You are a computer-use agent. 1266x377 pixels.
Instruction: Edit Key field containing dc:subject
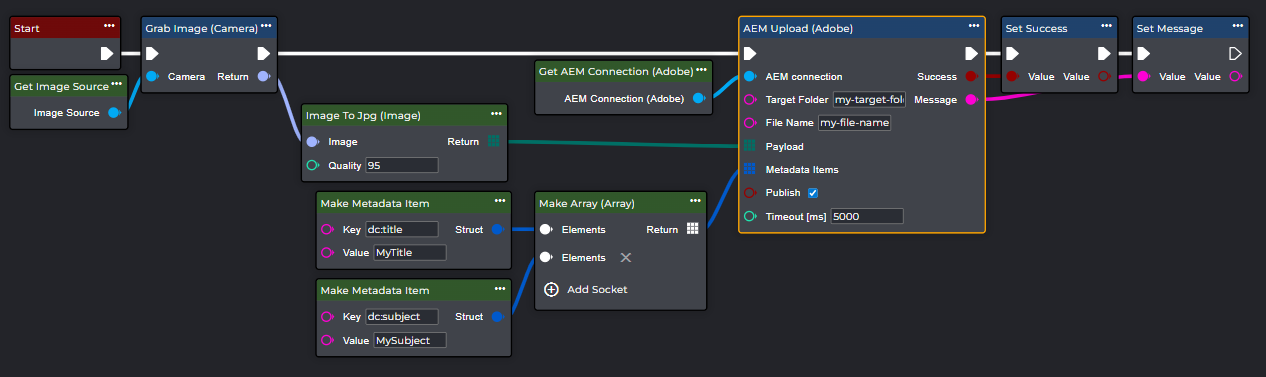(x=402, y=316)
